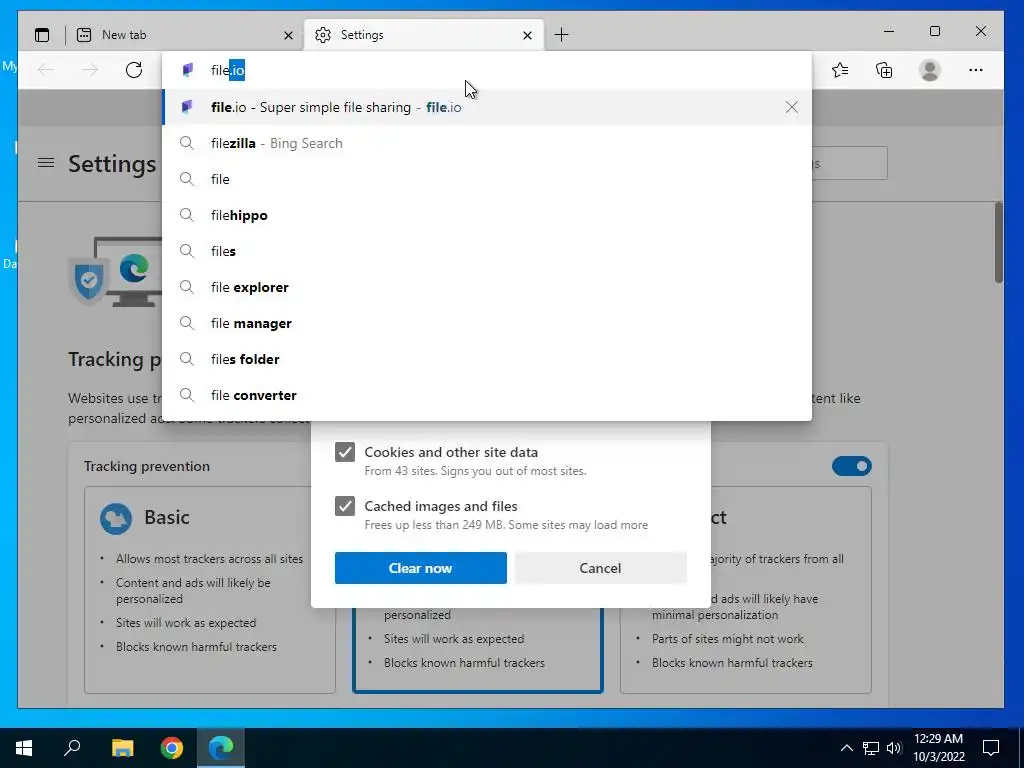This screenshot has width=1024, height=768.
Task: Pick the 'file manager' suggestion
Action: [487, 323]
